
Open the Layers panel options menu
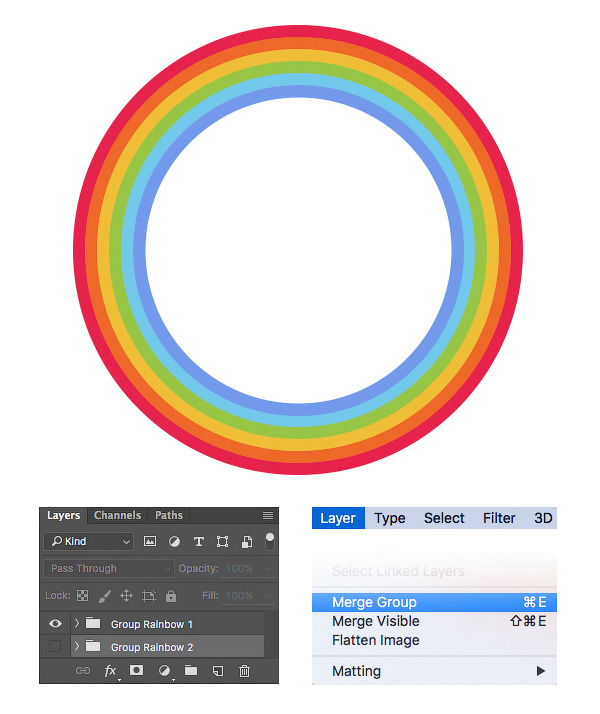tap(268, 515)
